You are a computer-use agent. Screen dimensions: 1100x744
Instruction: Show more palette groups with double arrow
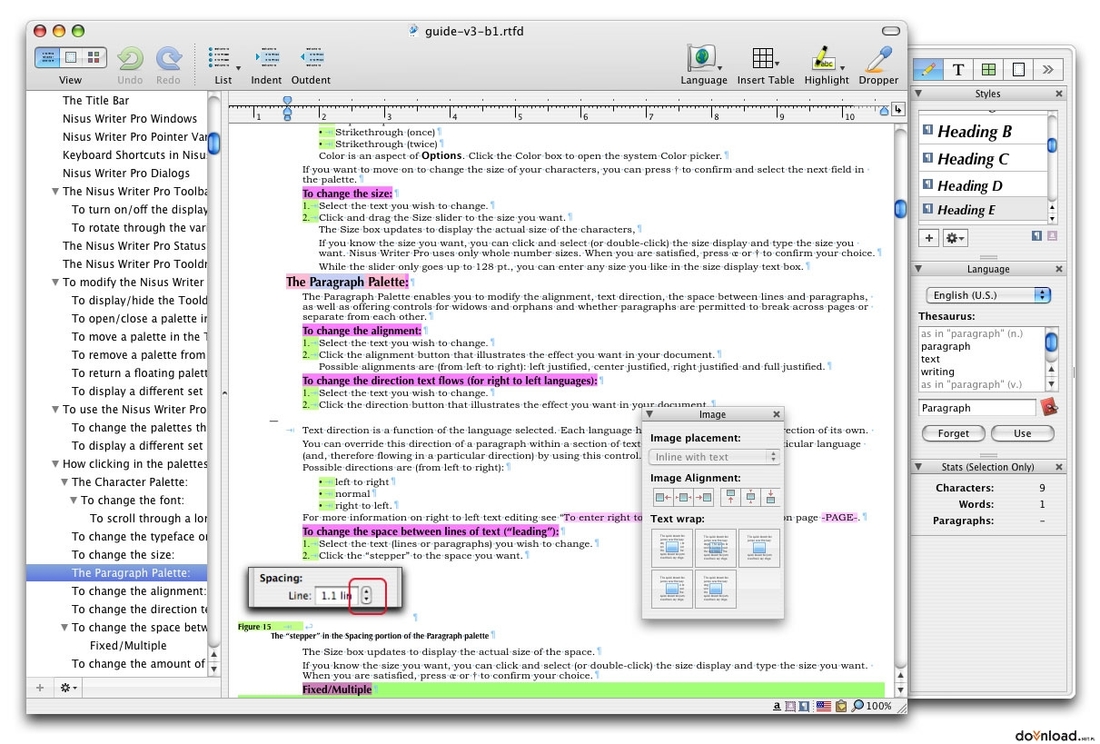(1048, 69)
